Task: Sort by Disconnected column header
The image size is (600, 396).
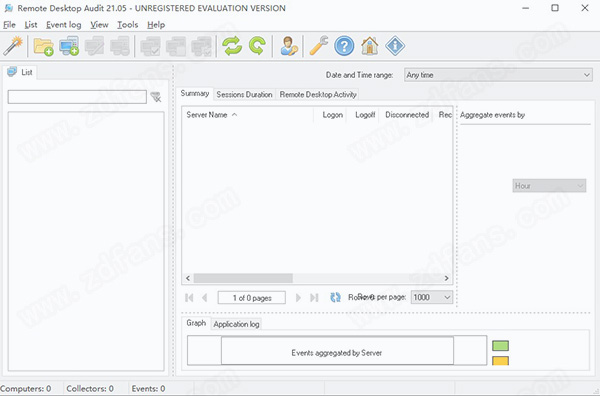Action: (406, 115)
